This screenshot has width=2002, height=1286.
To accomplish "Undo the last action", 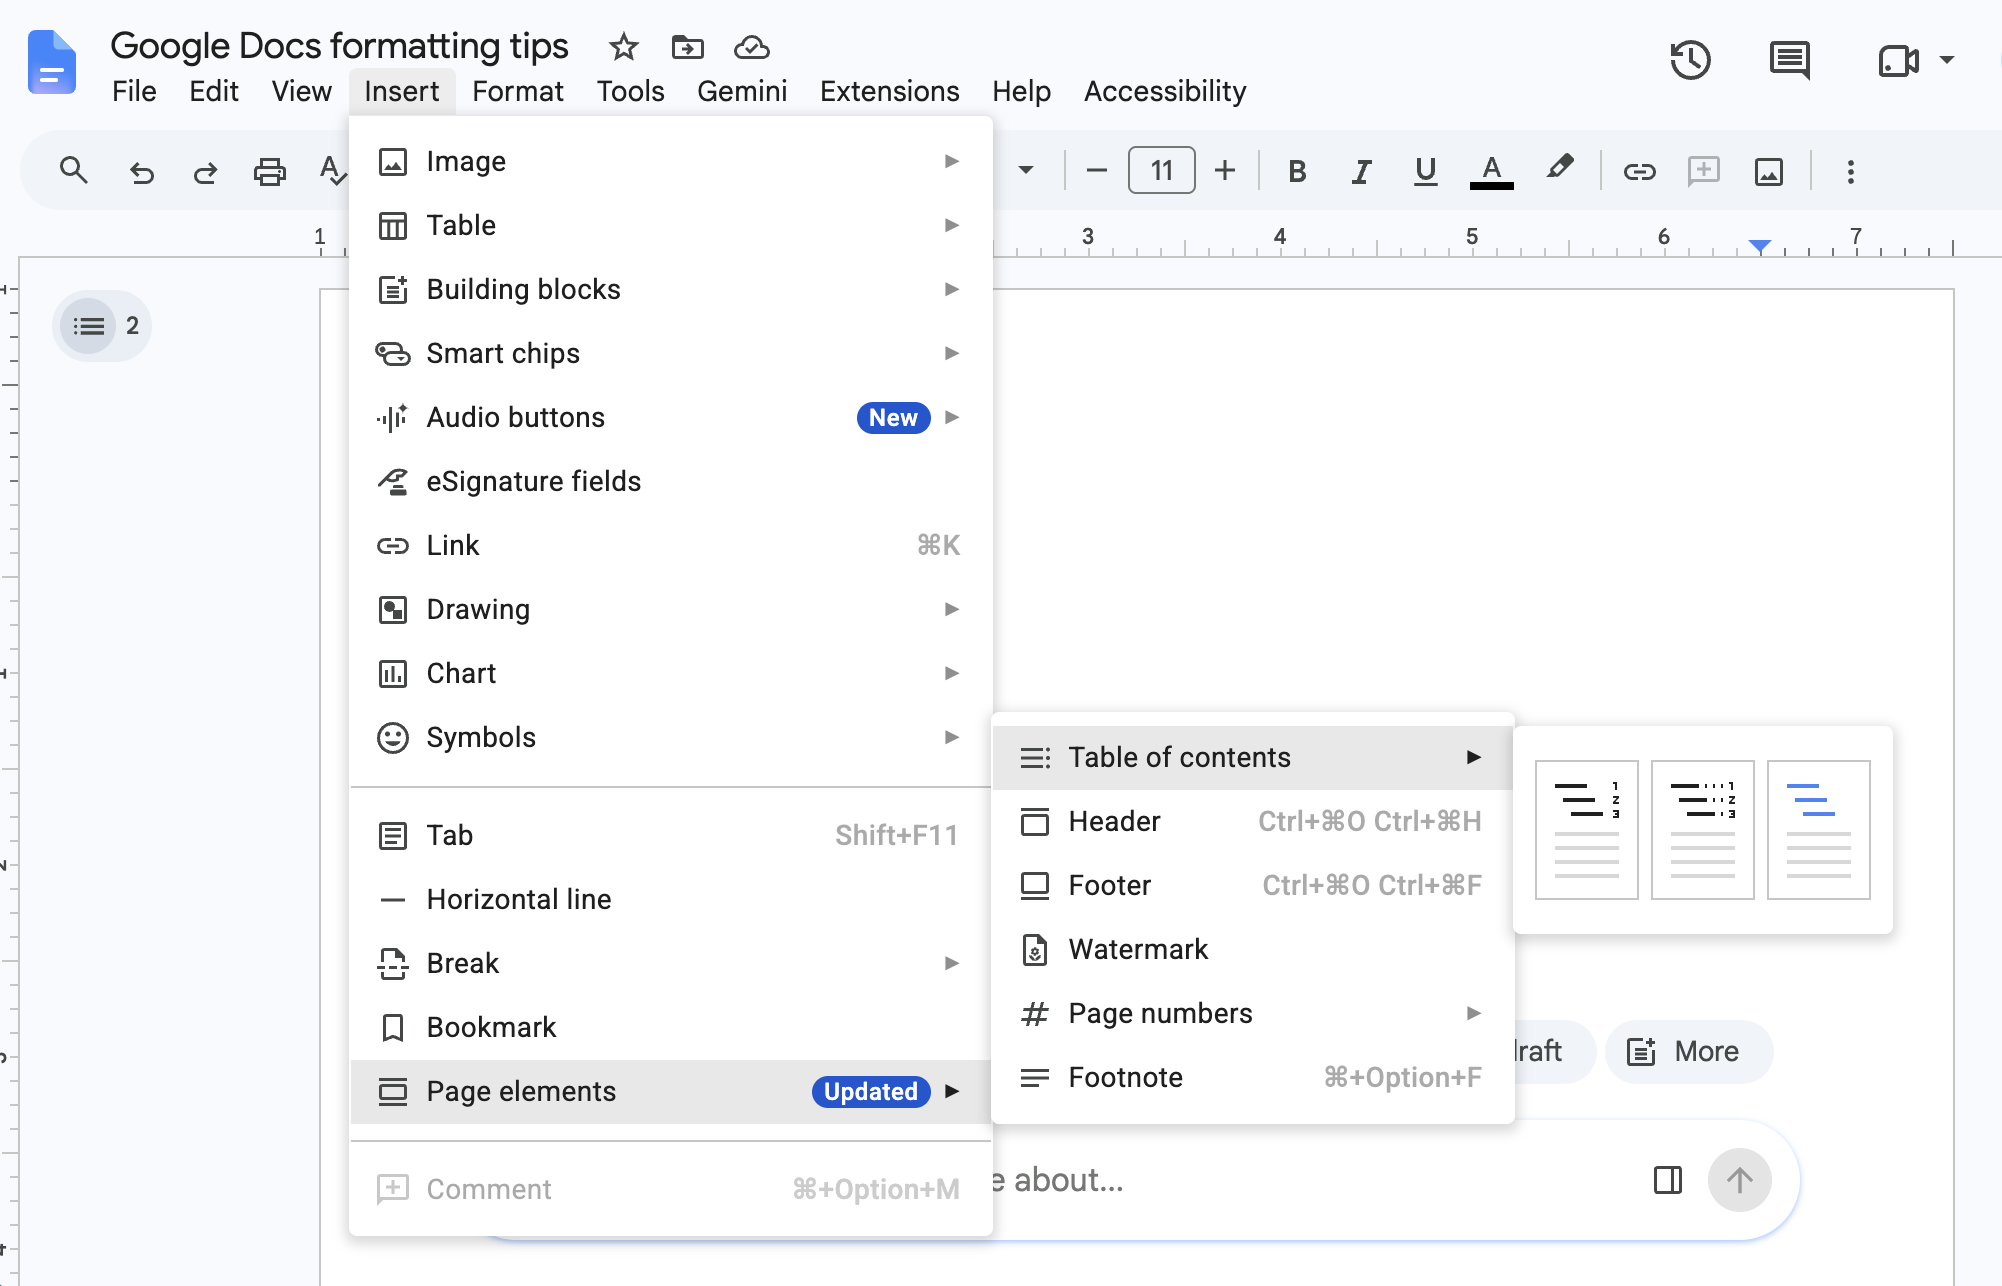I will (x=141, y=172).
